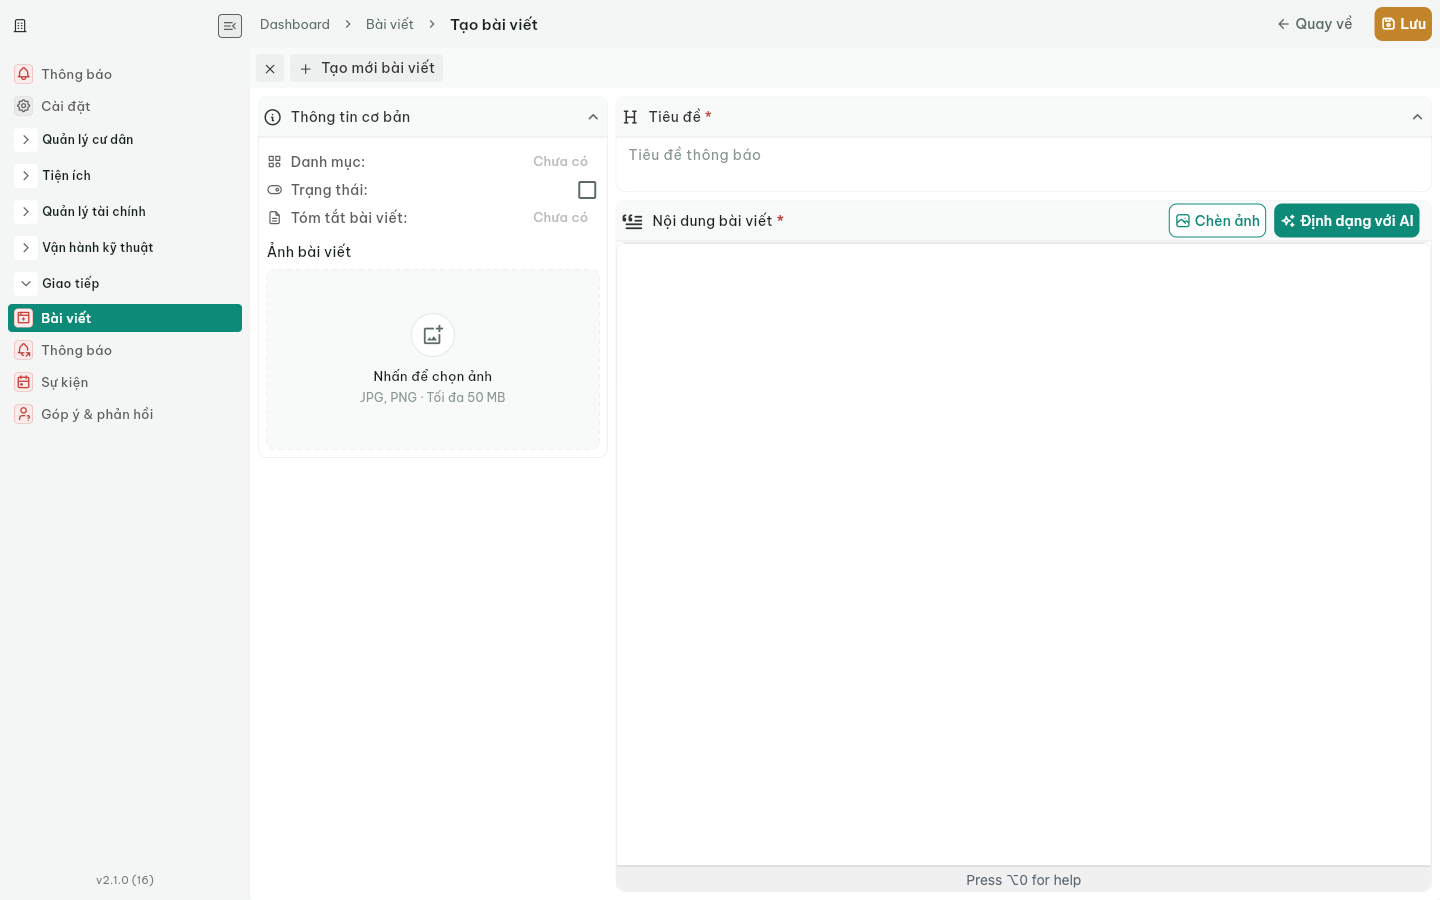Click inside the article content editor area
1440x900 pixels.
tap(1024, 555)
